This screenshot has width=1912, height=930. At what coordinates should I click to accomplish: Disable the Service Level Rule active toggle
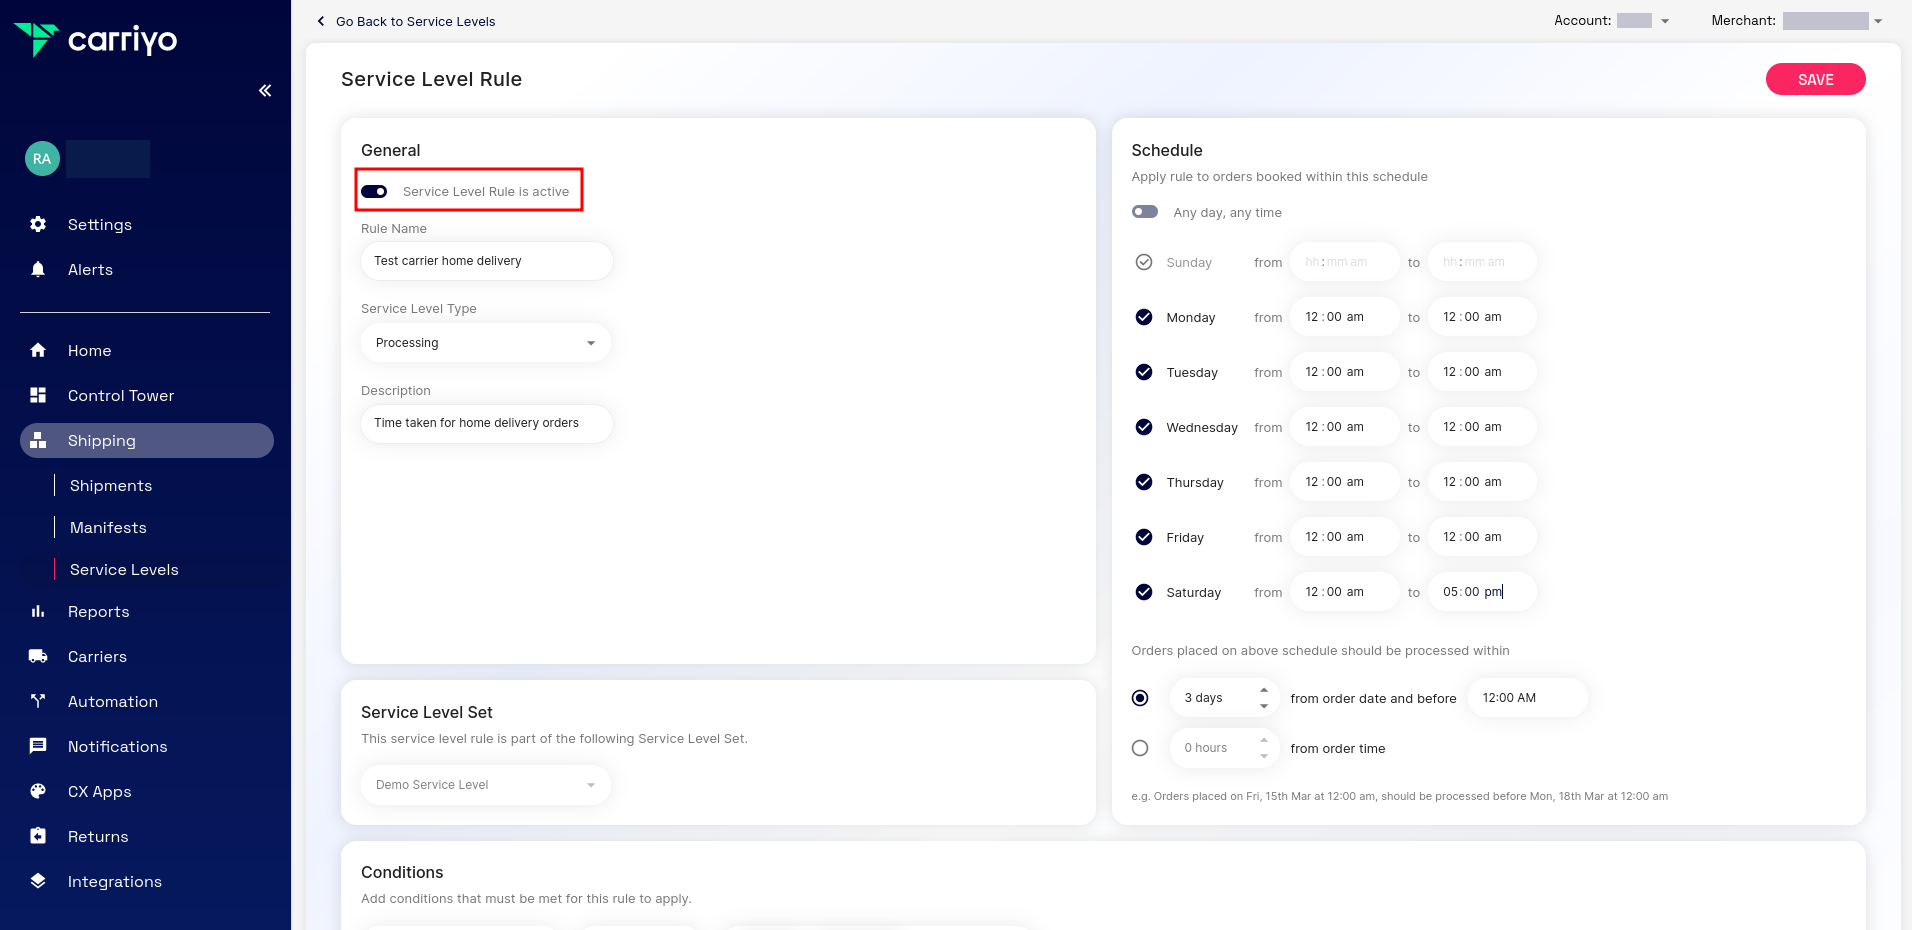pos(373,191)
